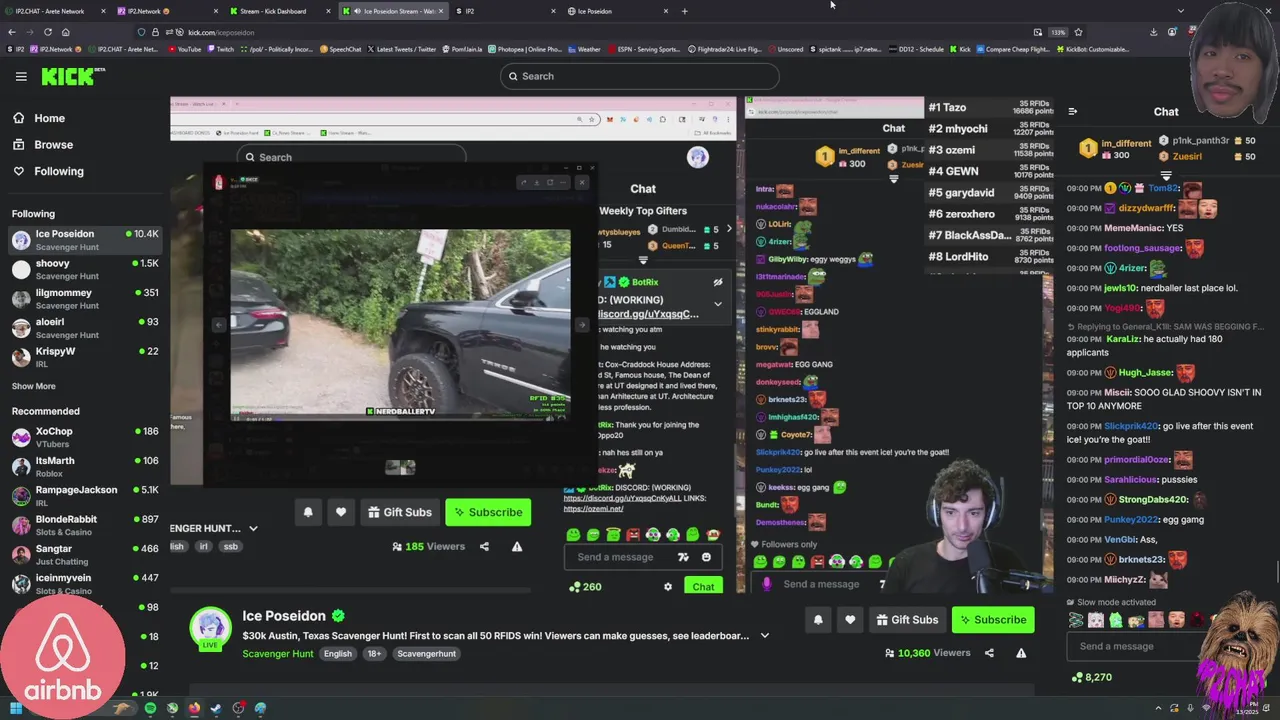Expand the stream title description chevron
1280x720 pixels.
click(765, 636)
